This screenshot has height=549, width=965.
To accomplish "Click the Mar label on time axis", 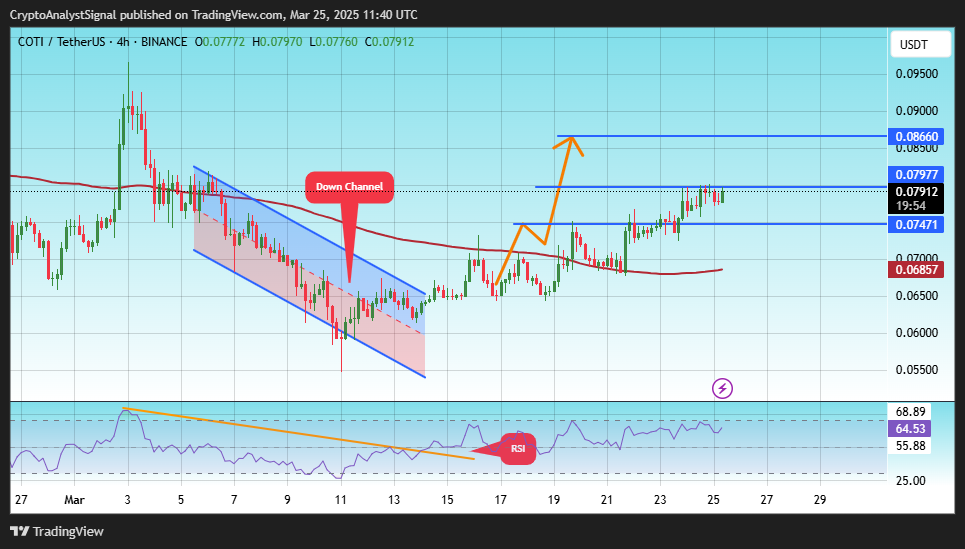I will coord(74,500).
